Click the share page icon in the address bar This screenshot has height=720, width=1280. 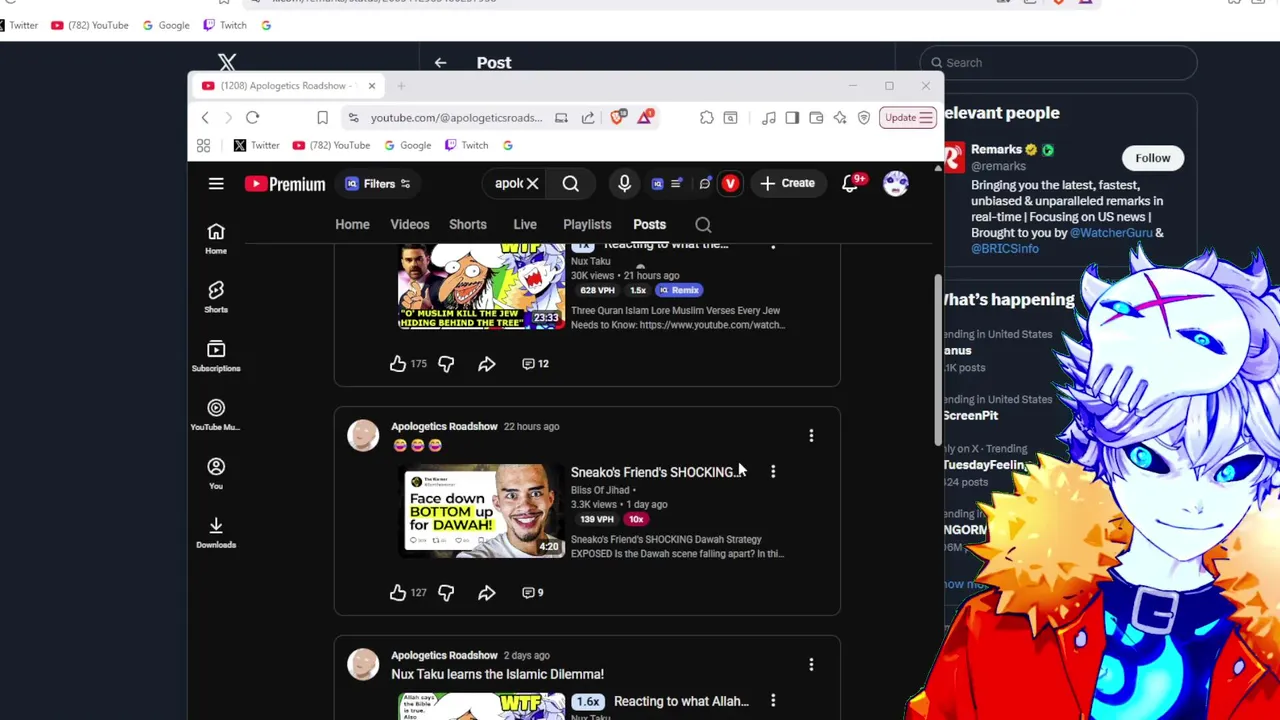click(588, 118)
